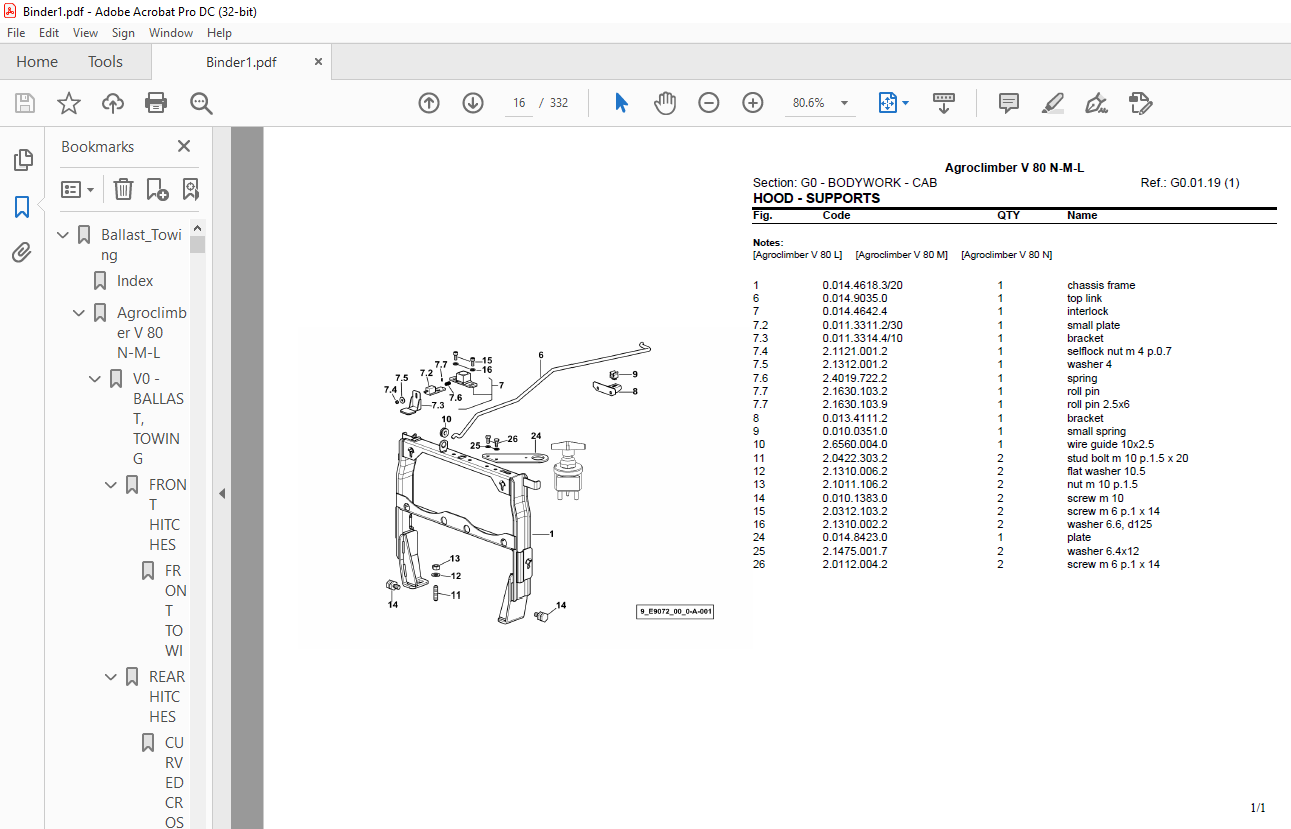Viewport: 1291px width, 829px height.
Task: Find the current bookmark
Action: click(190, 189)
